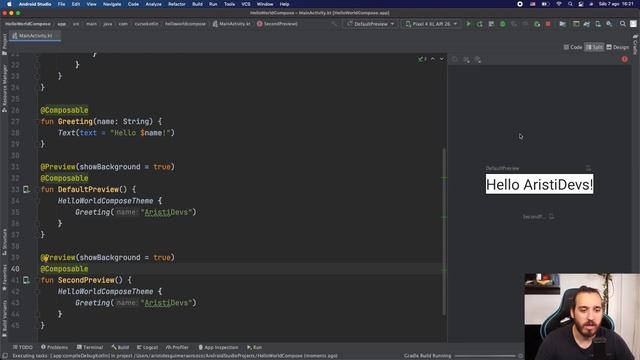Open Search Everywhere magnifier in toolbar
640x360 pixels.
pyautogui.click(x=622, y=24)
